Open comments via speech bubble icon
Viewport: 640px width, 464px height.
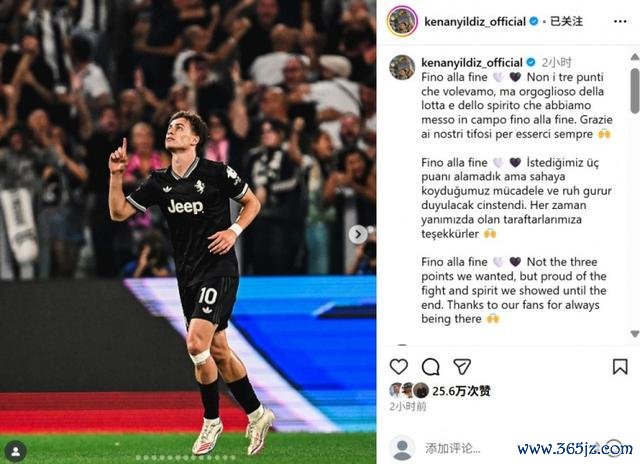(x=431, y=366)
